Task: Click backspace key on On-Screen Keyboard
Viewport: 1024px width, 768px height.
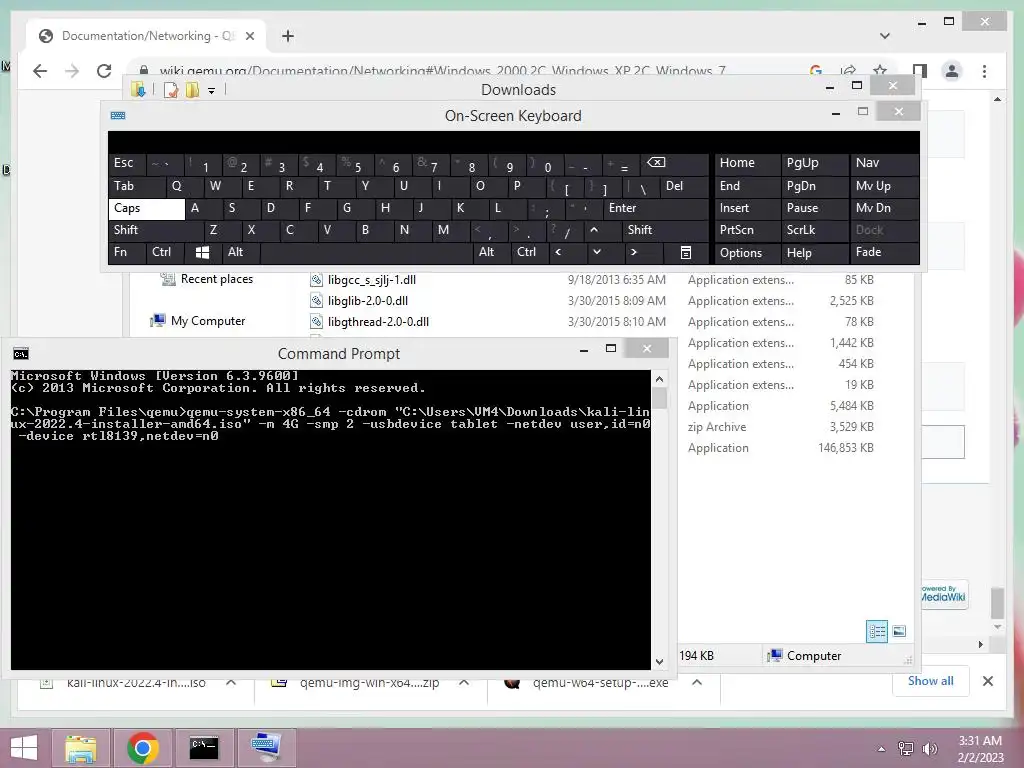Action: [673, 163]
